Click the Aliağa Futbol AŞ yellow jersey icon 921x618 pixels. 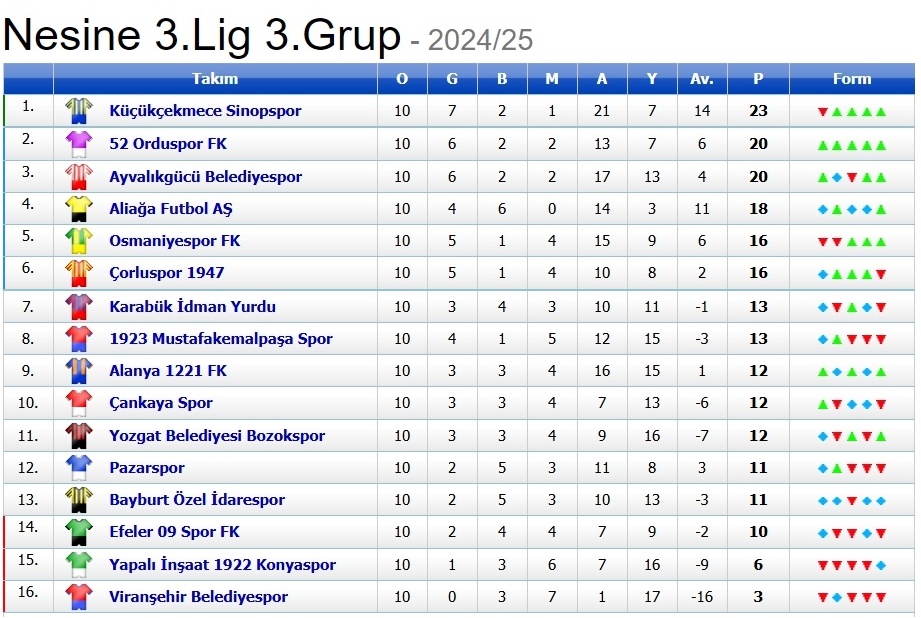pos(78,209)
